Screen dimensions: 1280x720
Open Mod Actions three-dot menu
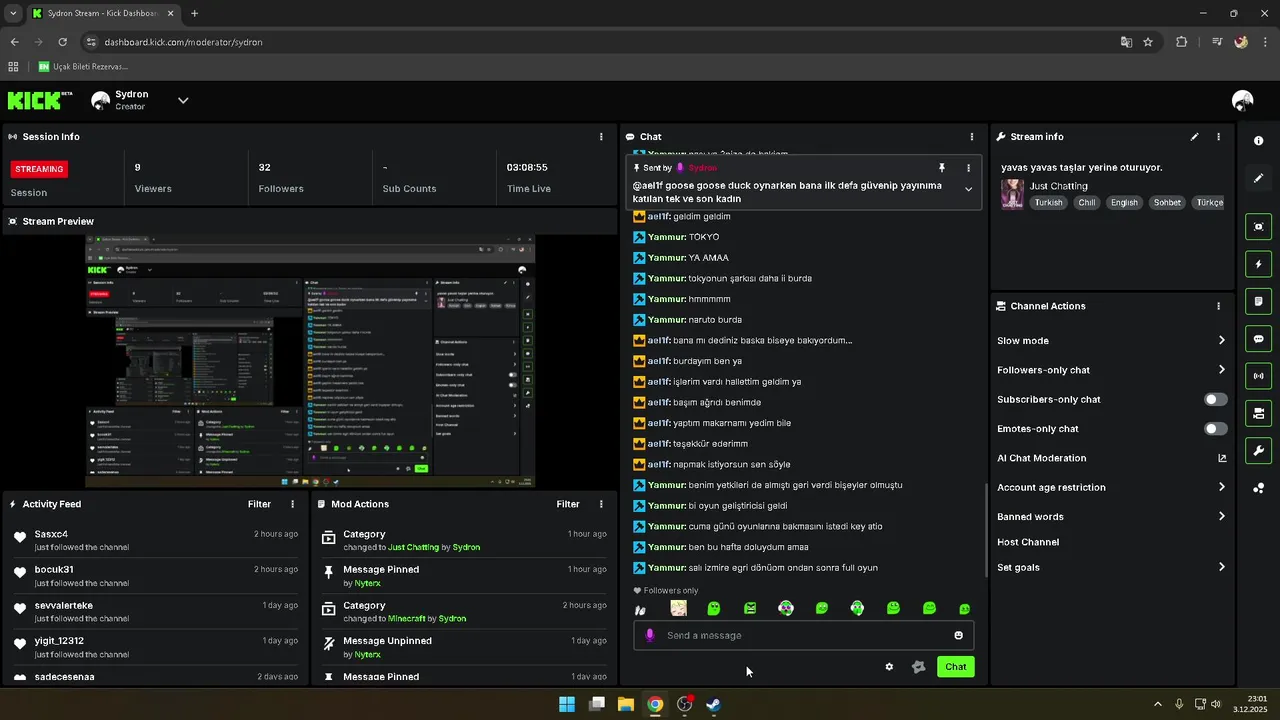coord(601,504)
